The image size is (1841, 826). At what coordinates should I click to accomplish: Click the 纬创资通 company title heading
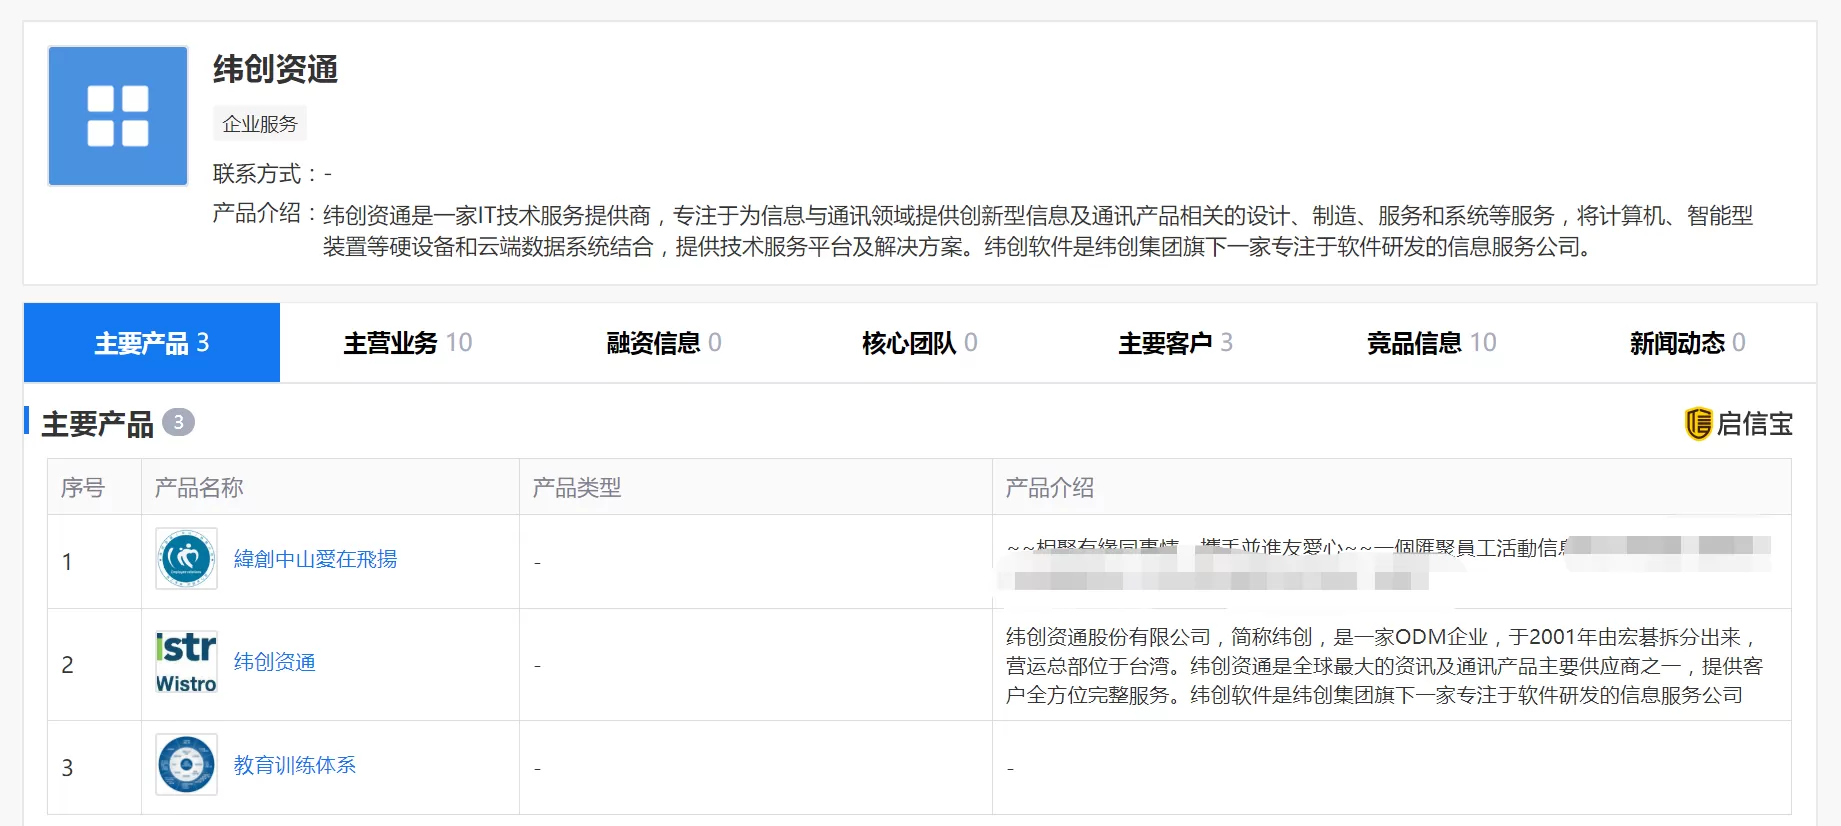coord(275,69)
